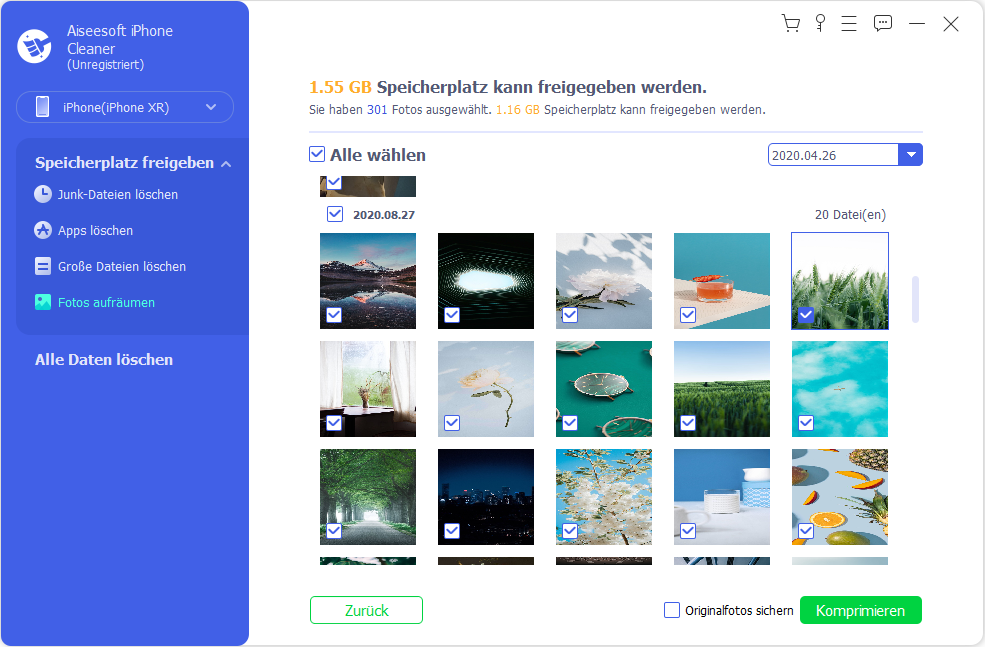
Task: Select Alle Daten löschen in sidebar
Action: 104,360
